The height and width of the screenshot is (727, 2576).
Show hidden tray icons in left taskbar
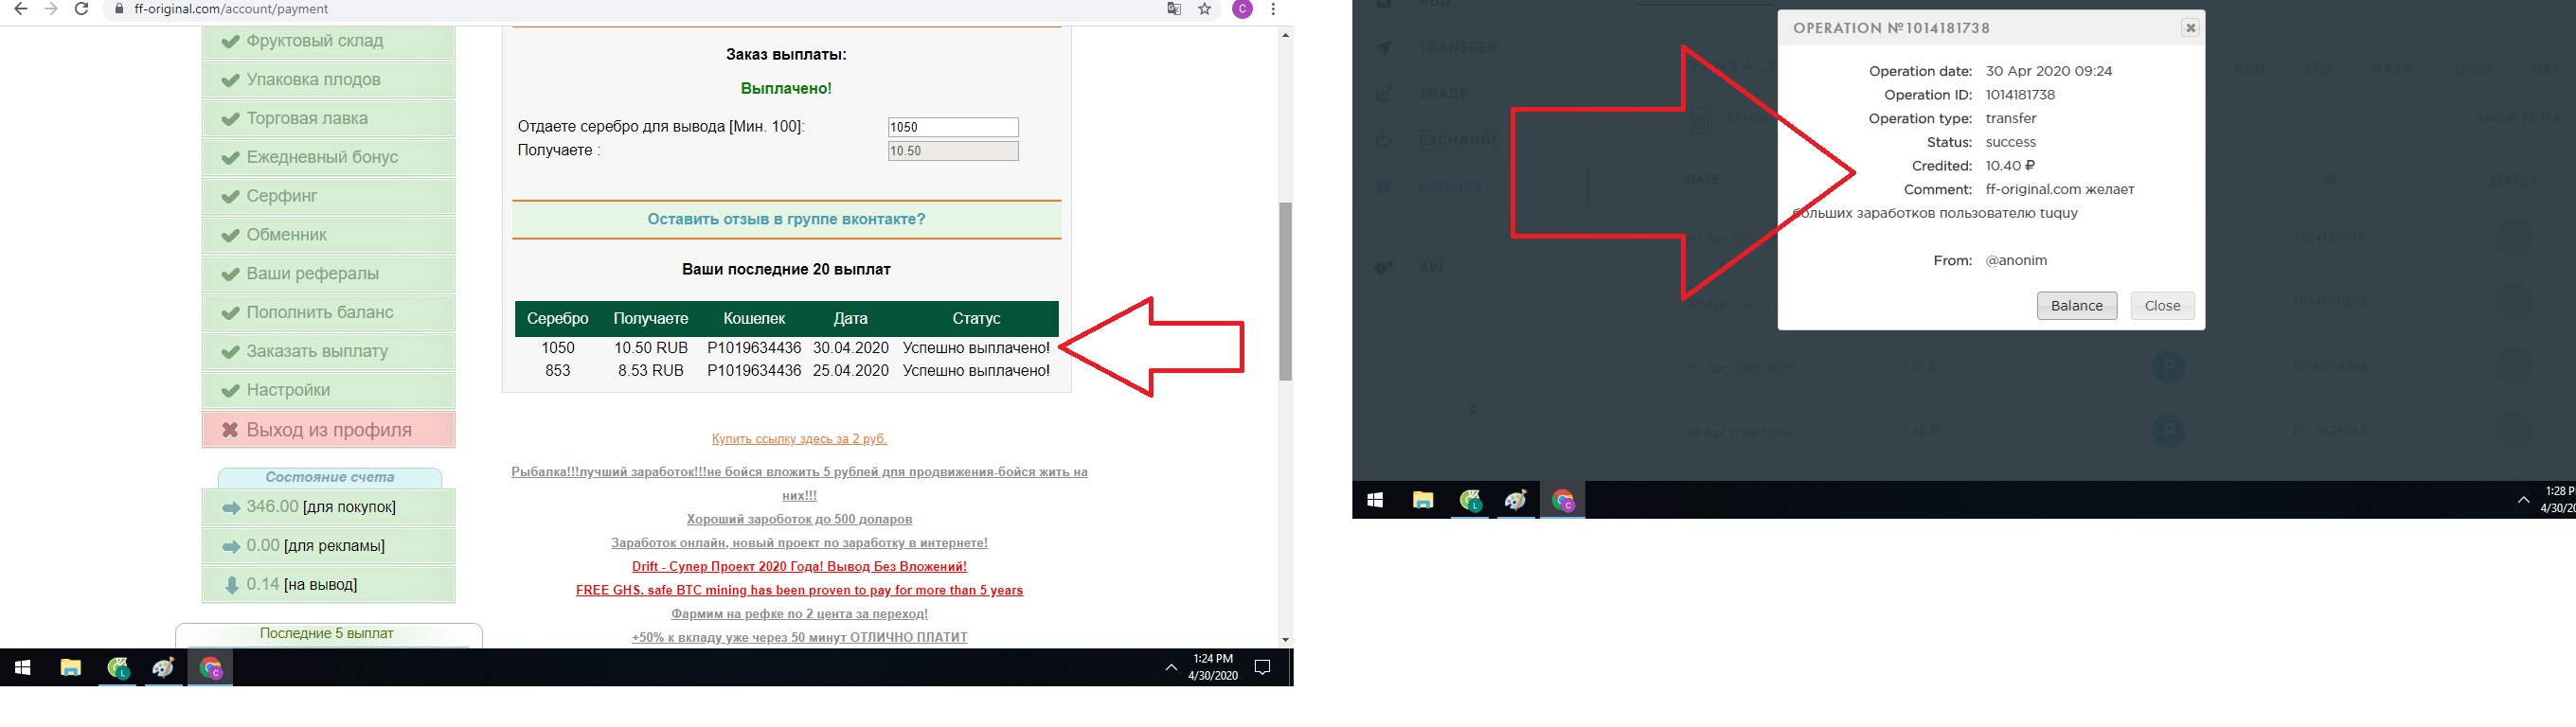tap(1171, 668)
